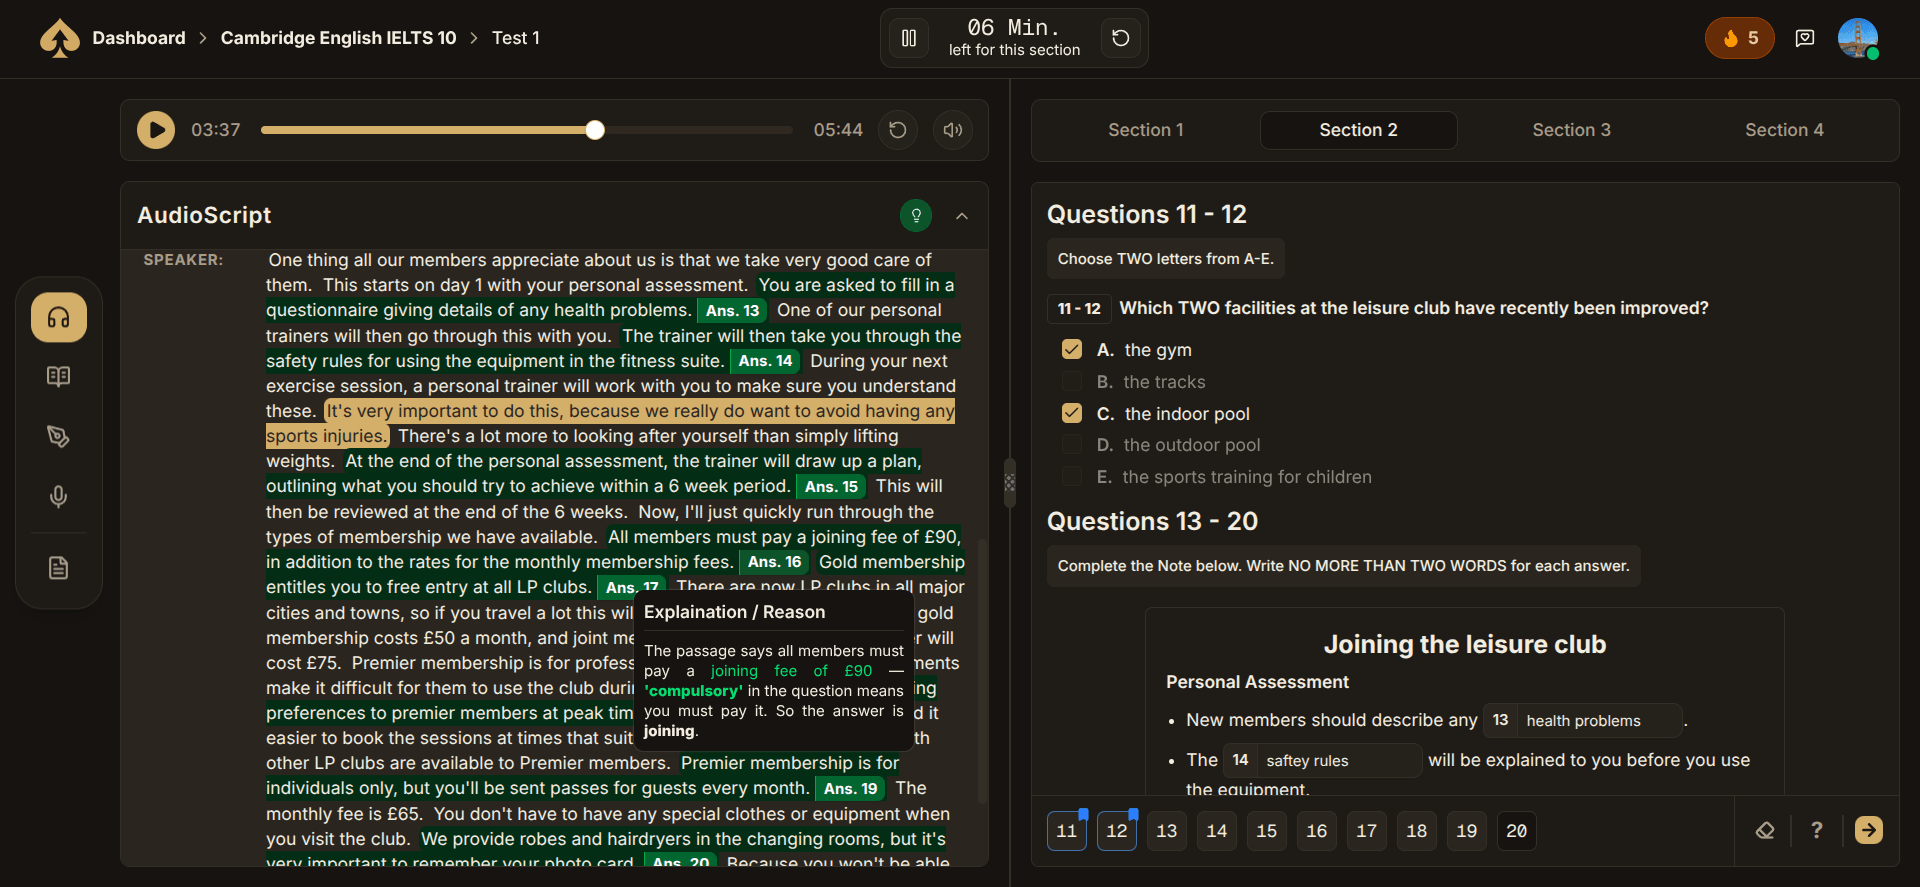The image size is (1920, 887).
Task: Toggle the lightbulb explanation hints
Action: tap(916, 215)
